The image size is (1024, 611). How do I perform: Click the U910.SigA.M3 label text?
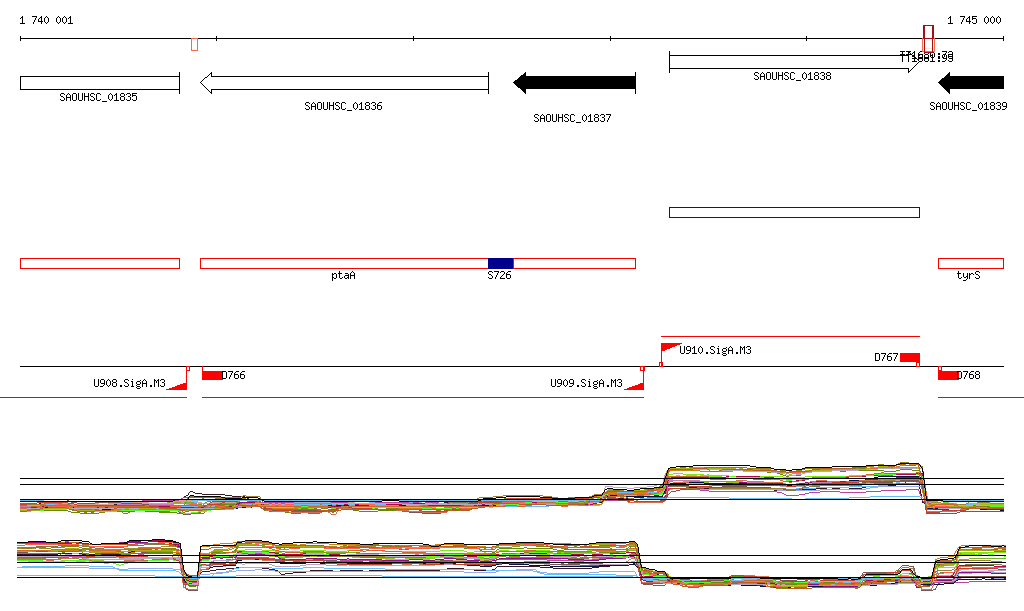tap(715, 351)
